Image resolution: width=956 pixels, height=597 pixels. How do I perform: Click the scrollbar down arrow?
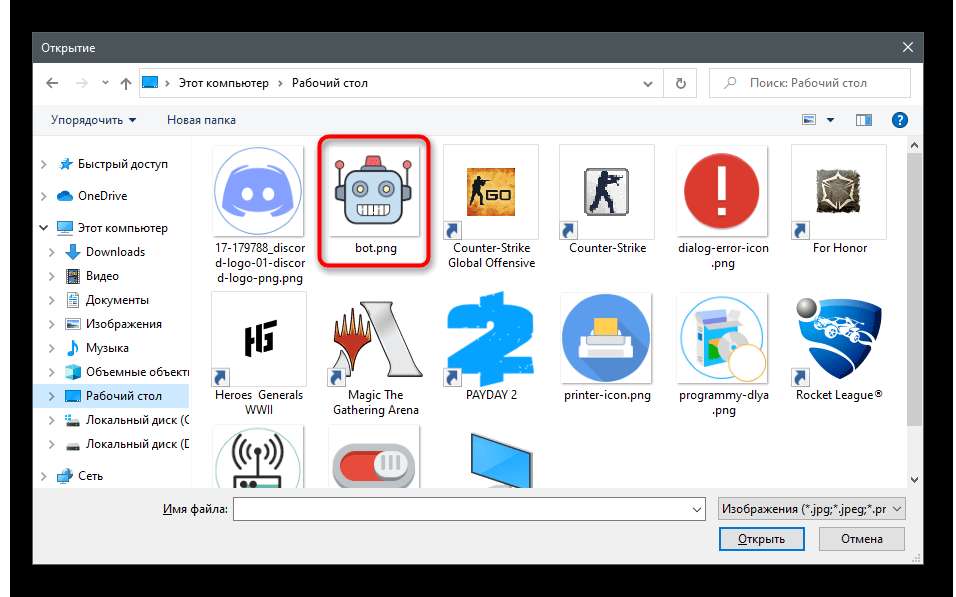tap(914, 479)
